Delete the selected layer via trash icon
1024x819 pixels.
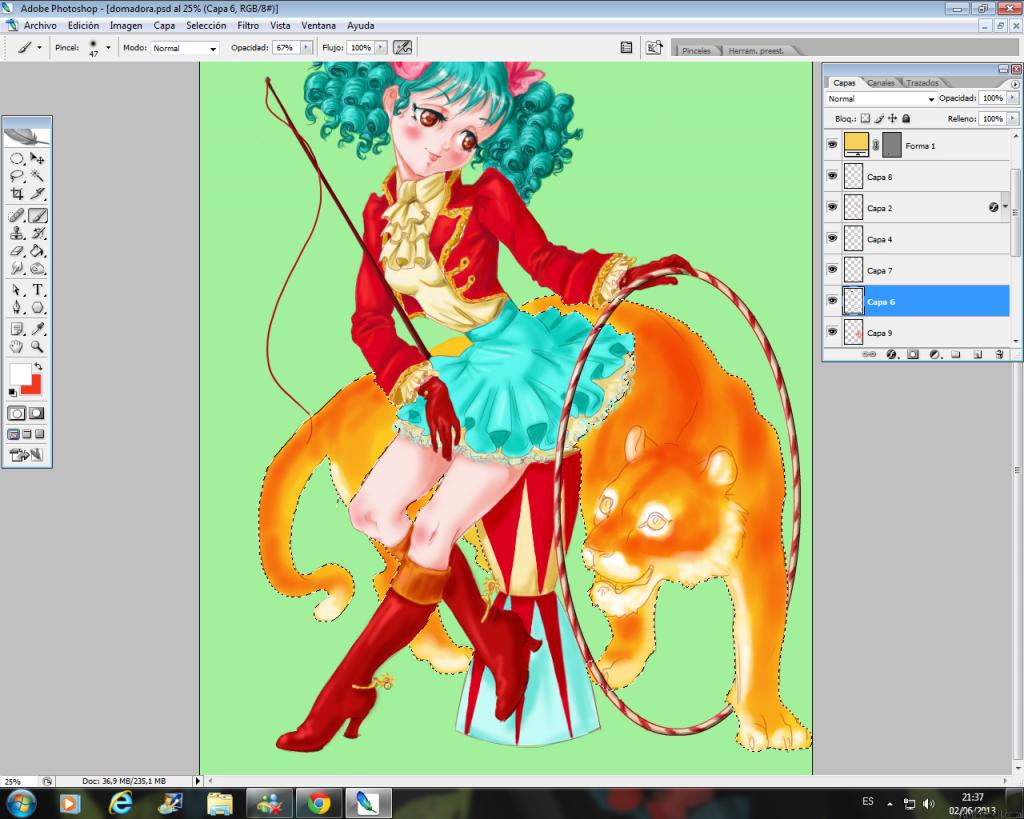pos(999,355)
